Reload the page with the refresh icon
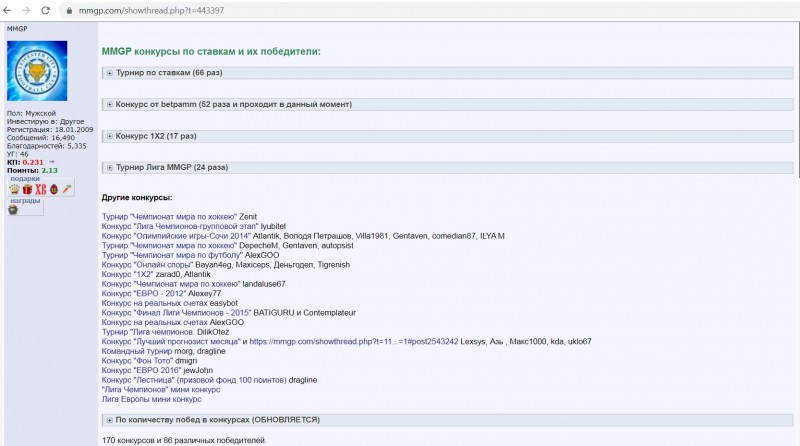 [x=45, y=10]
